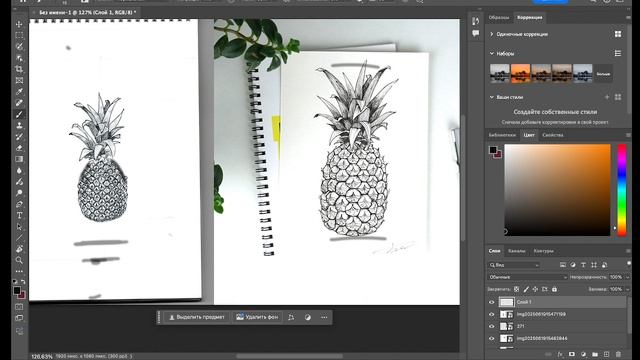Open the Color panel flyout menu

[x=628, y=135]
